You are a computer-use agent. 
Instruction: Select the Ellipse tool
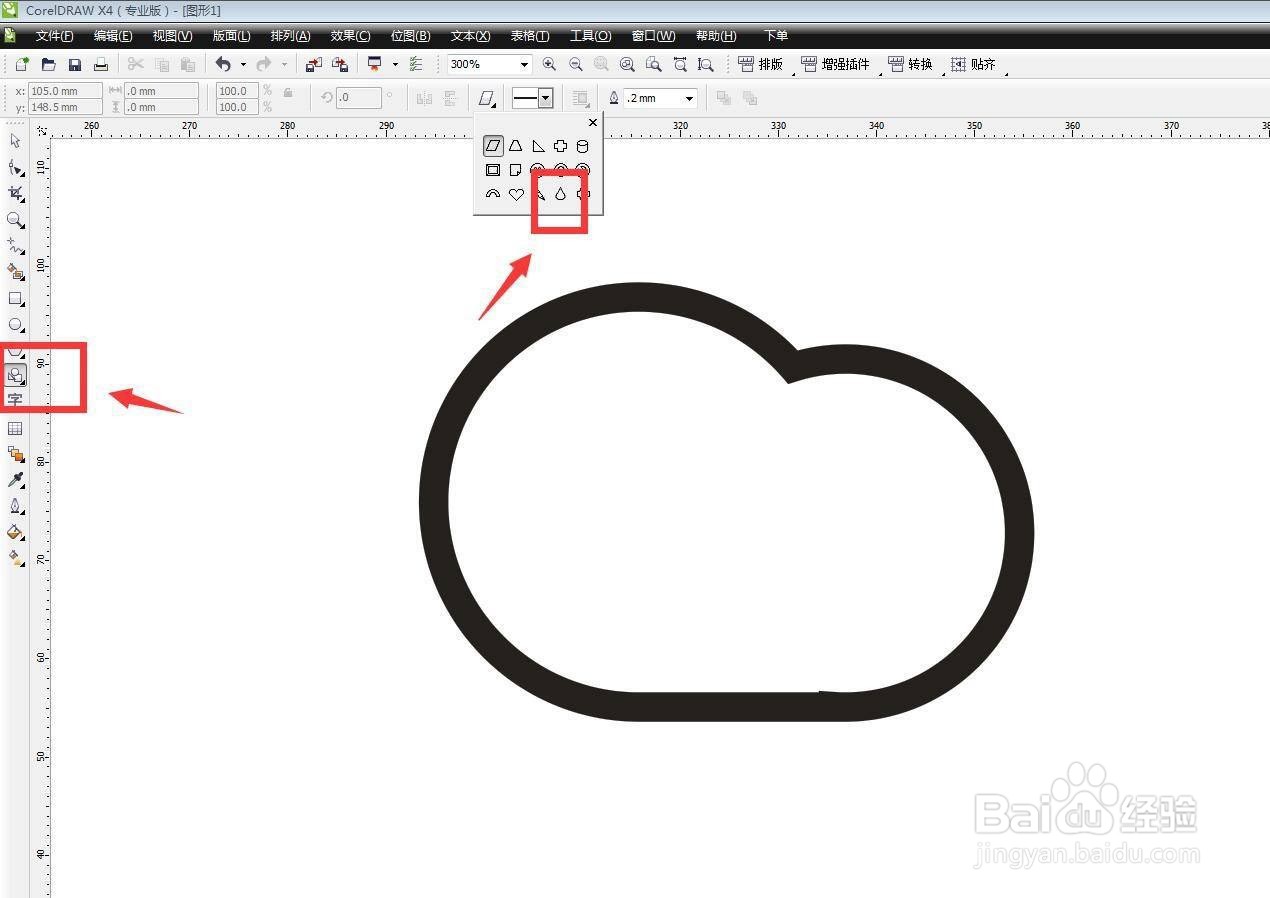click(x=15, y=324)
